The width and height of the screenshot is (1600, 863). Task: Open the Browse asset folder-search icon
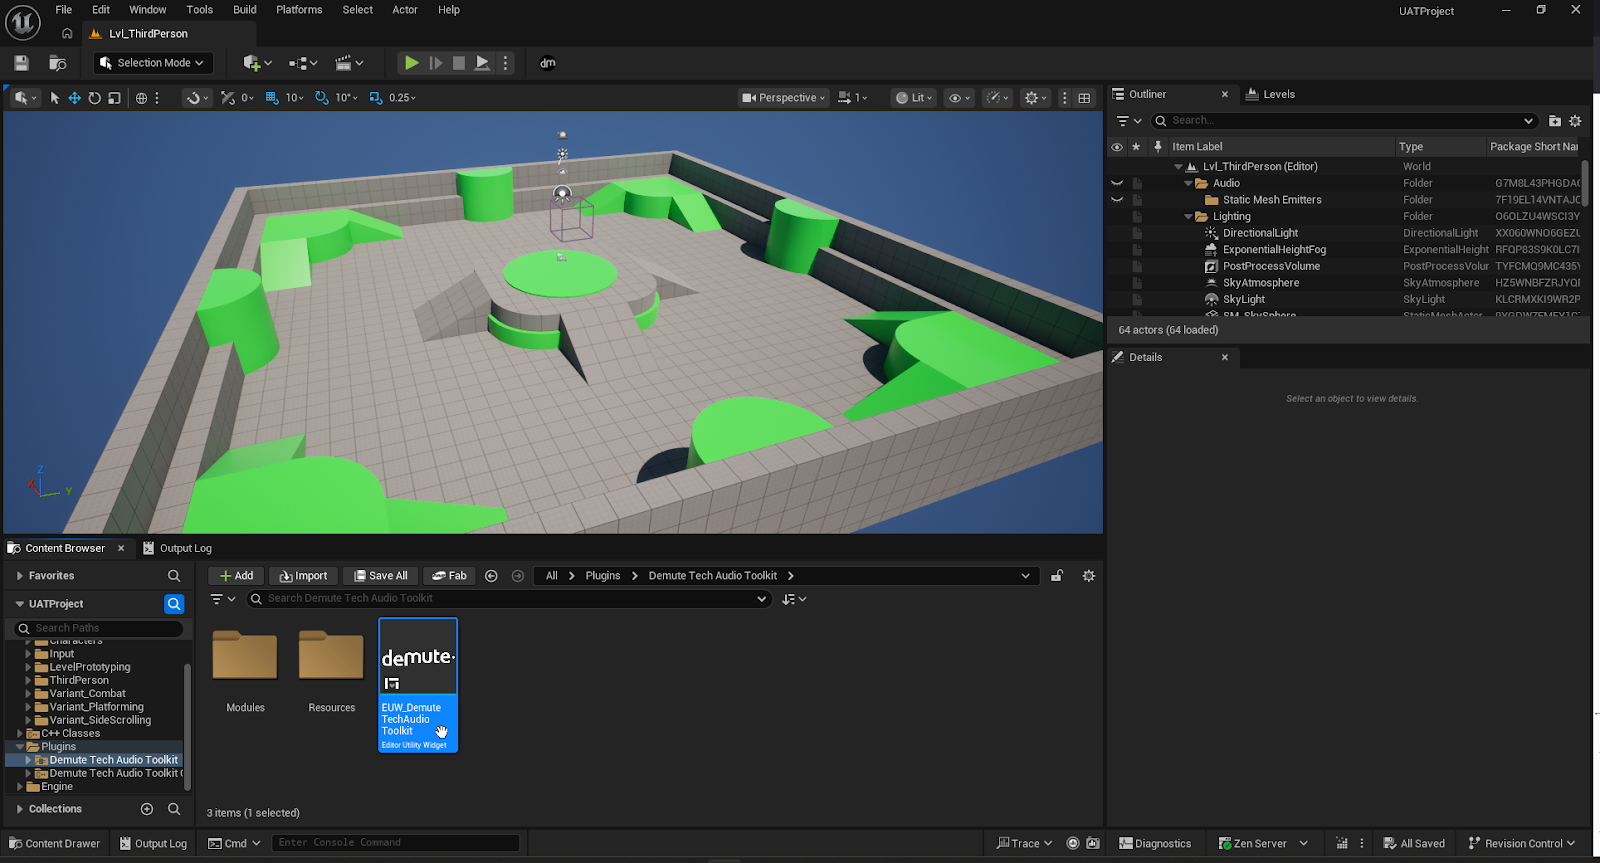tap(58, 63)
